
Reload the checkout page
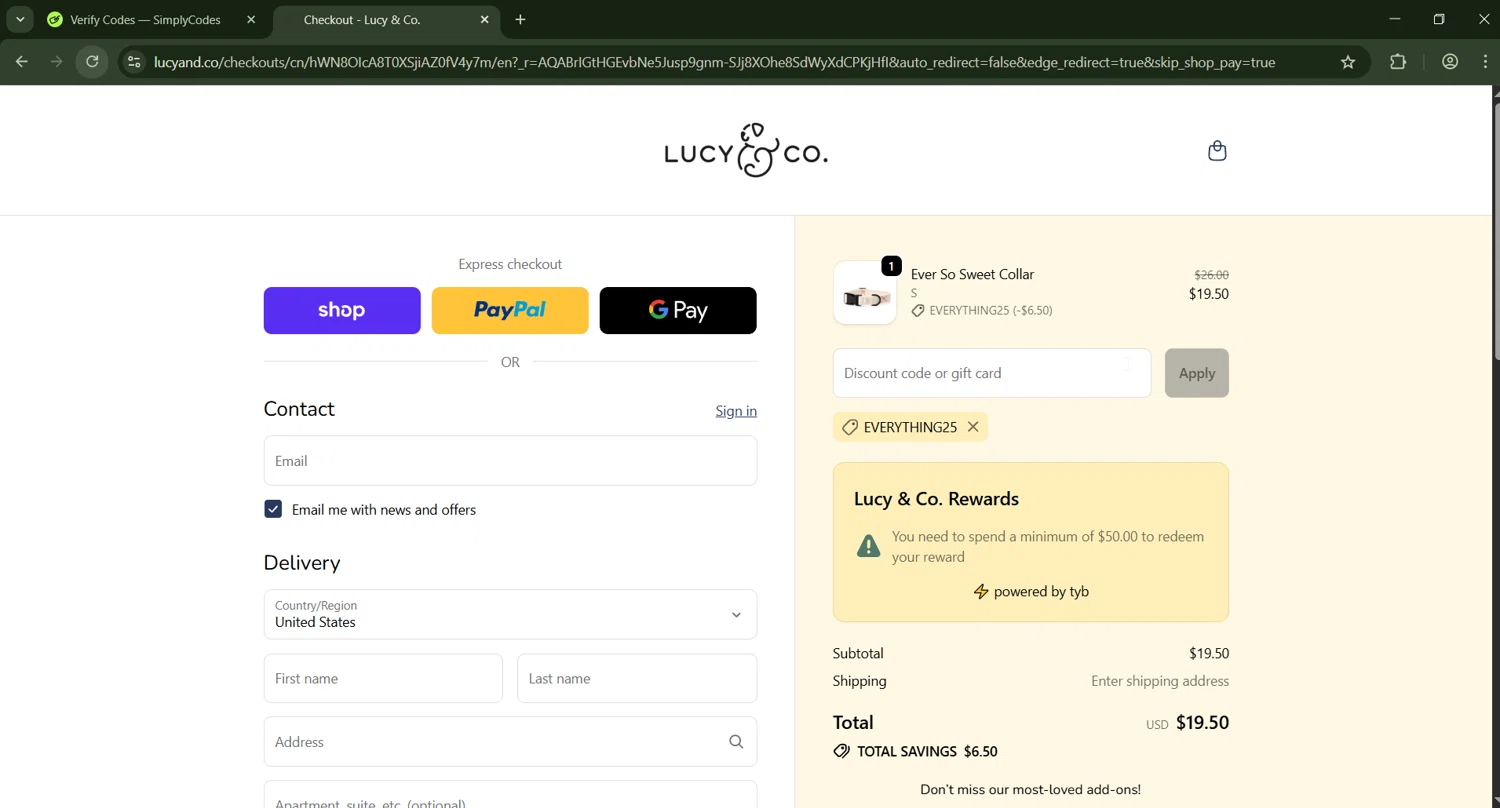(92, 62)
